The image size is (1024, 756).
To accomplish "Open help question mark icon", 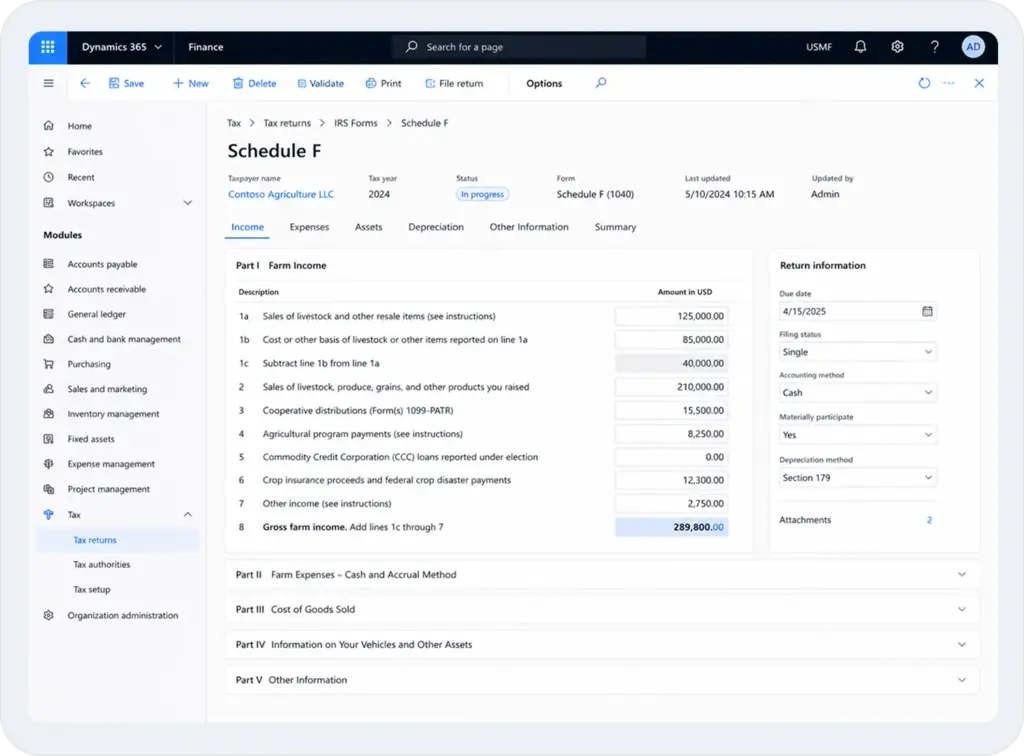I will pyautogui.click(x=935, y=47).
